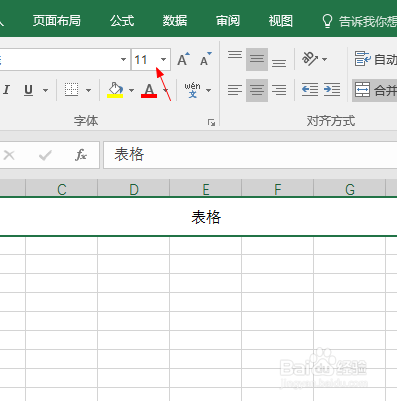Open the underline style dropdown arrow
The image size is (397, 401).
tap(45, 90)
